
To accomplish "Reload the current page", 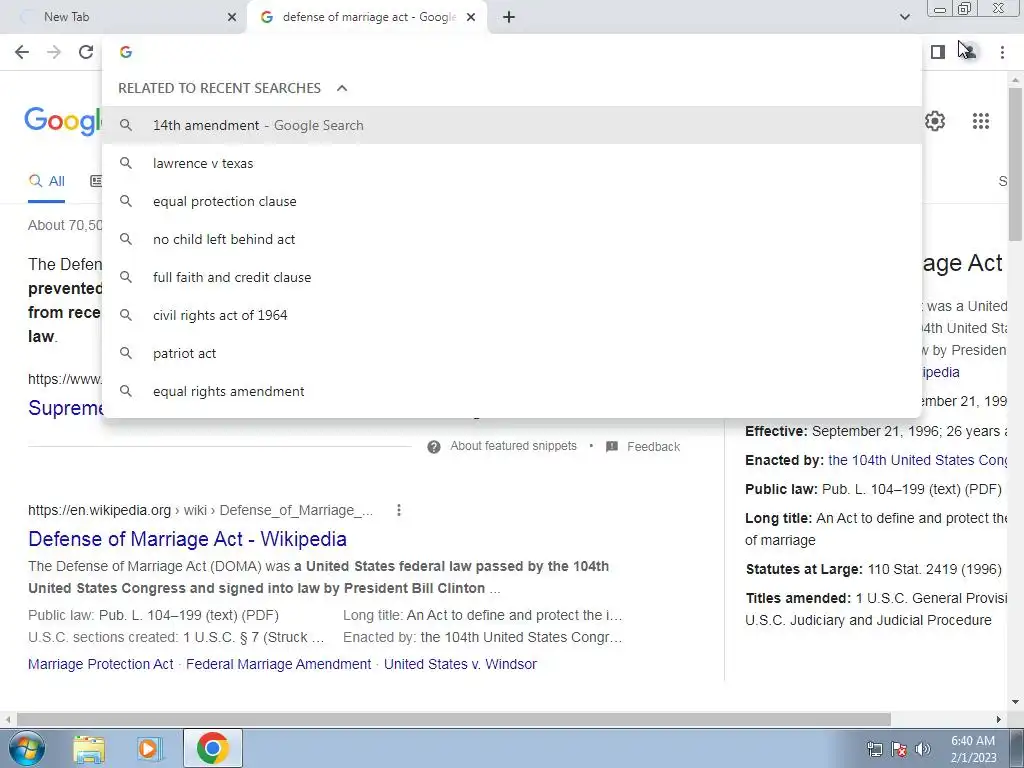I will pos(86,52).
